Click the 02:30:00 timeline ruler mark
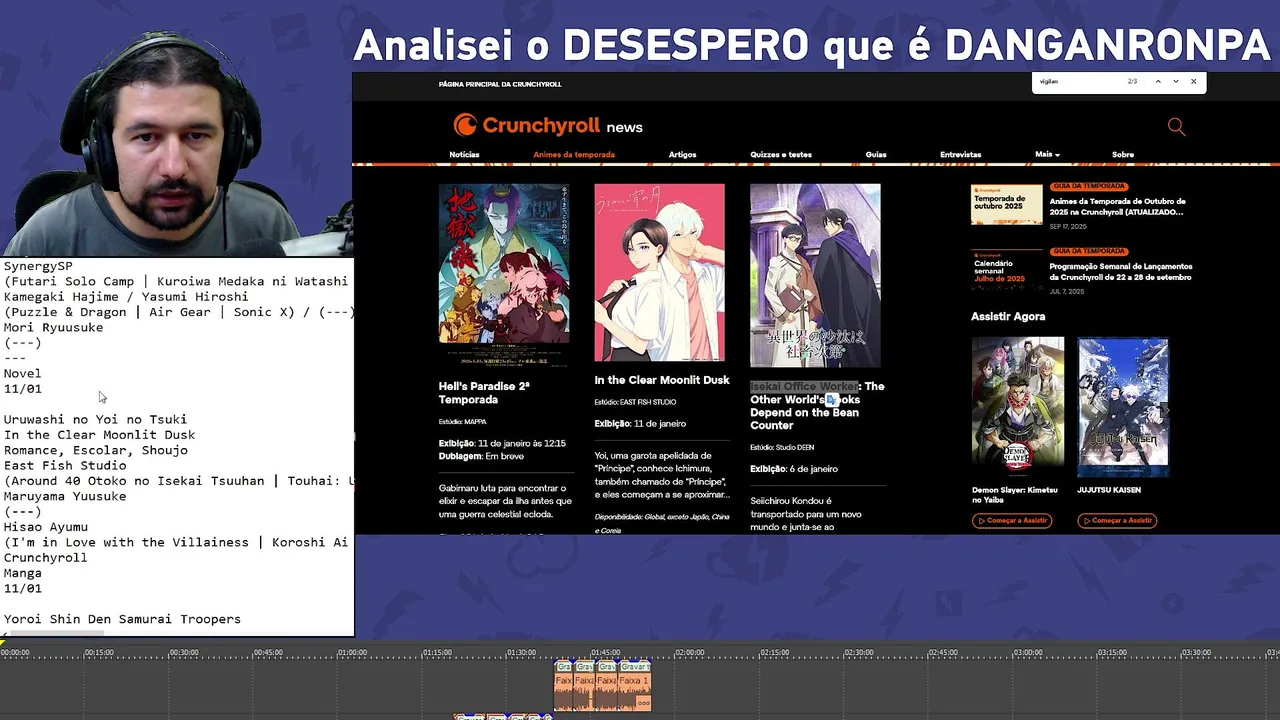The height and width of the screenshot is (720, 1280). click(858, 653)
